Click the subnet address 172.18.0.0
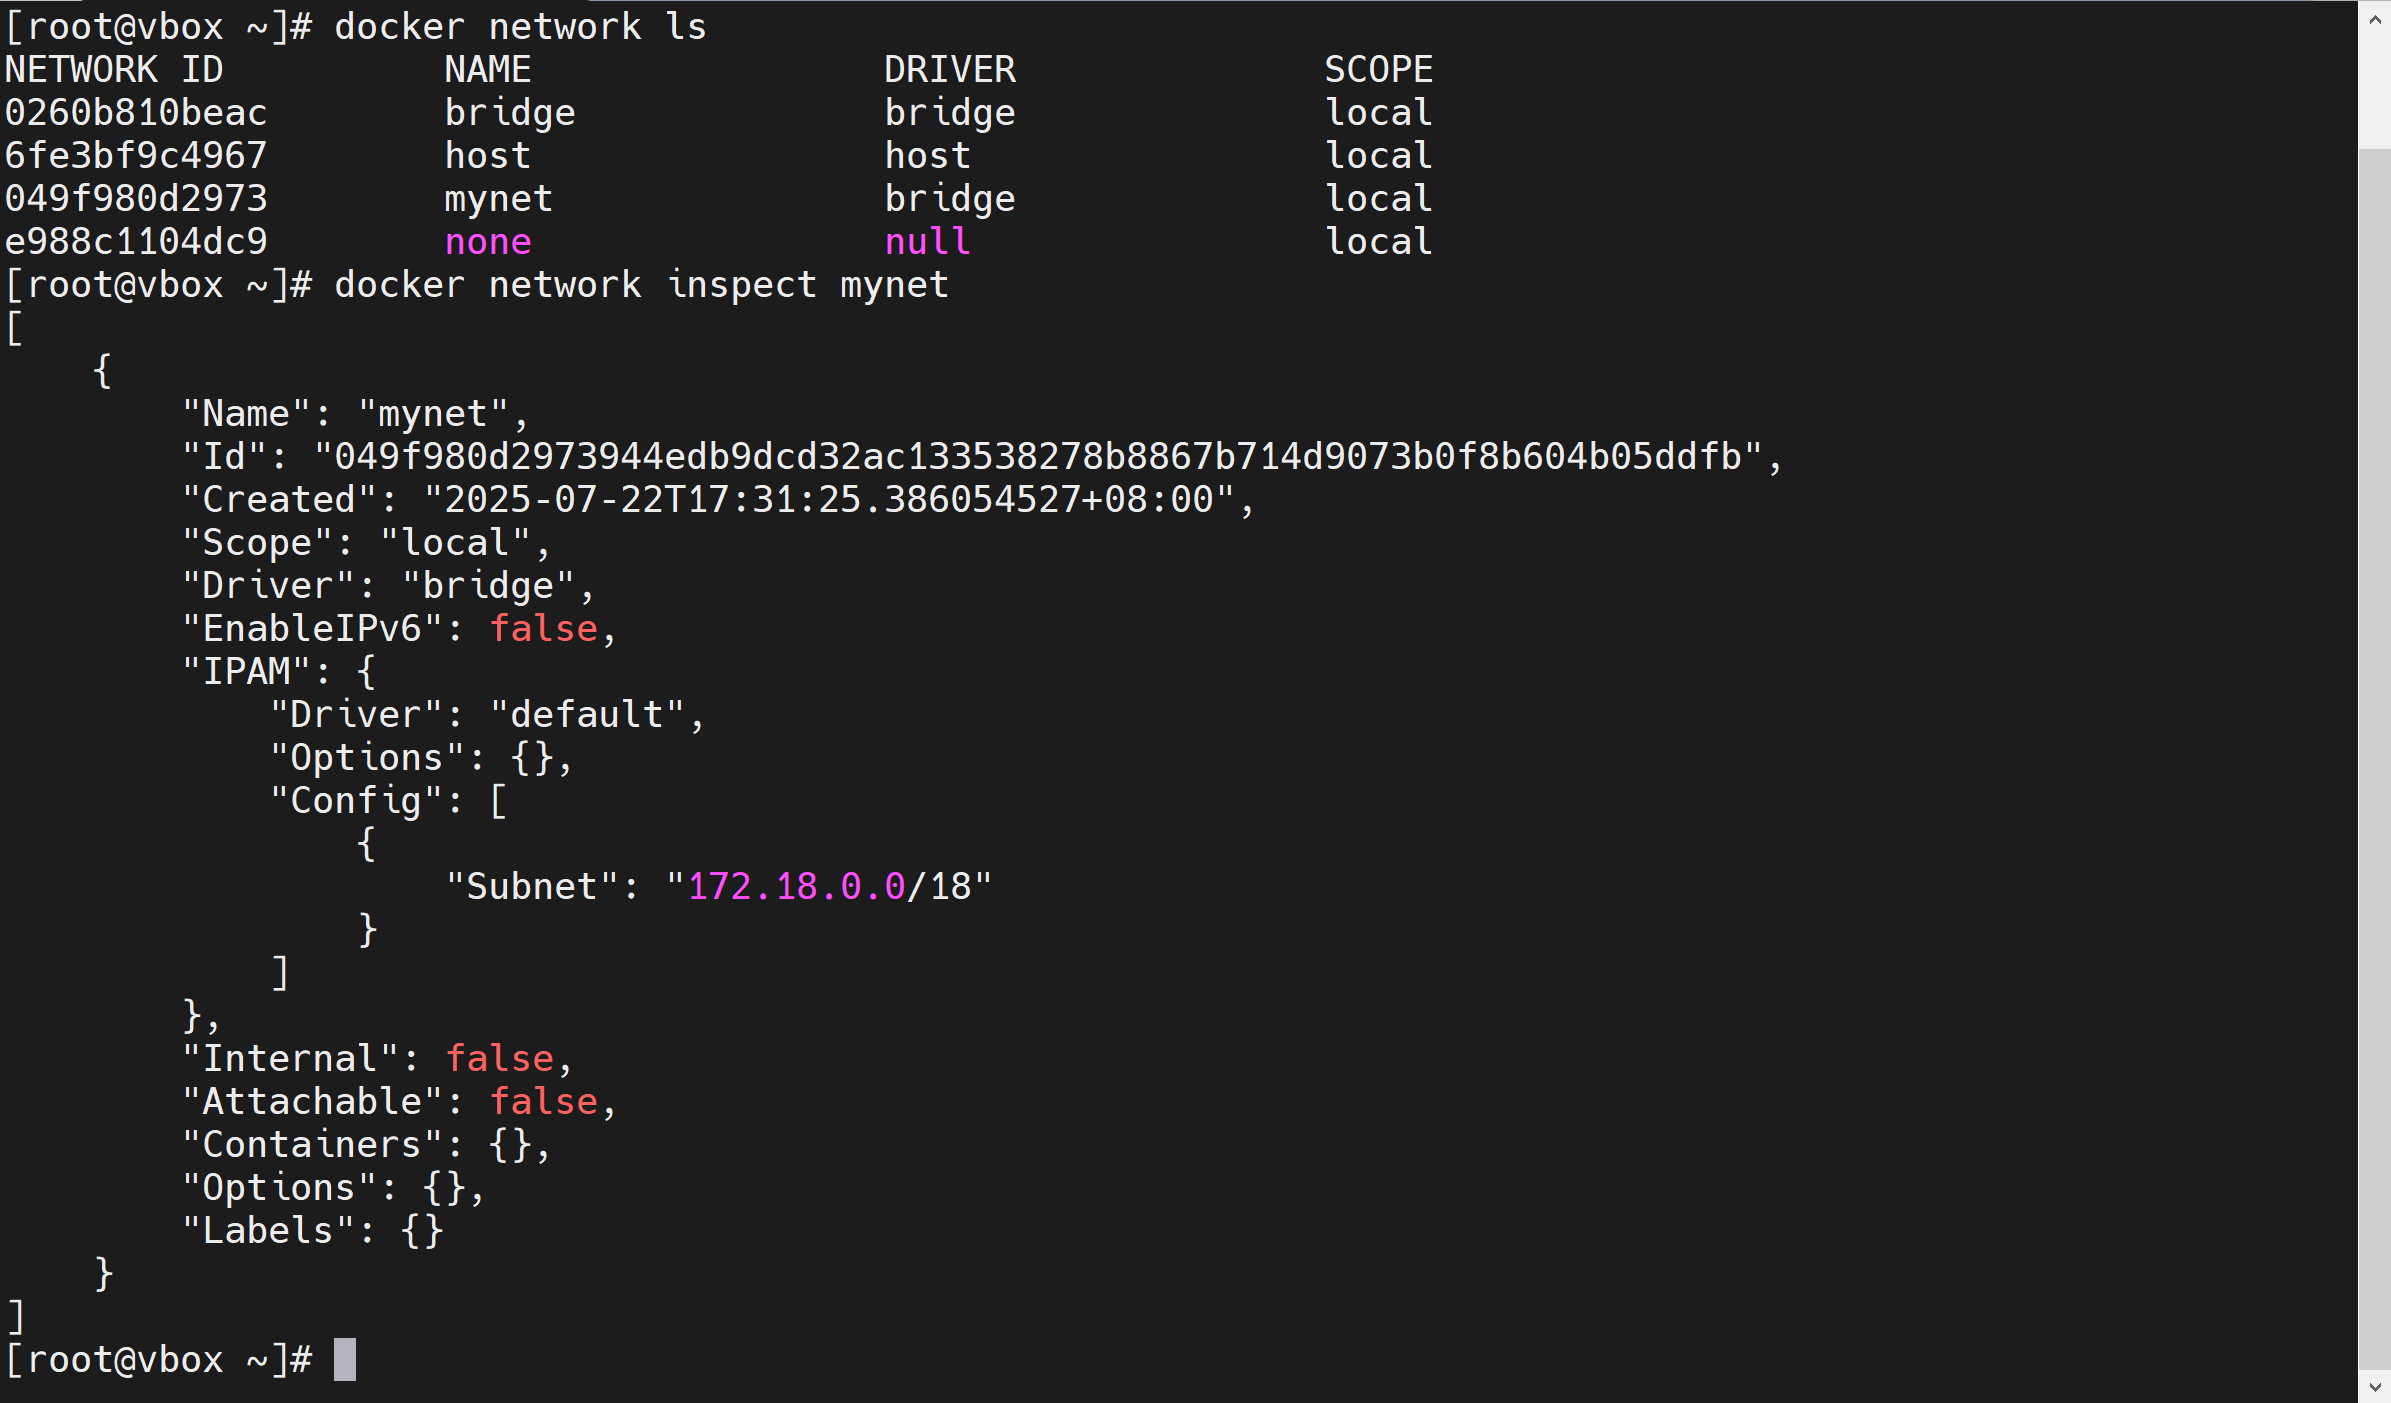The image size is (2391, 1403). [797, 887]
